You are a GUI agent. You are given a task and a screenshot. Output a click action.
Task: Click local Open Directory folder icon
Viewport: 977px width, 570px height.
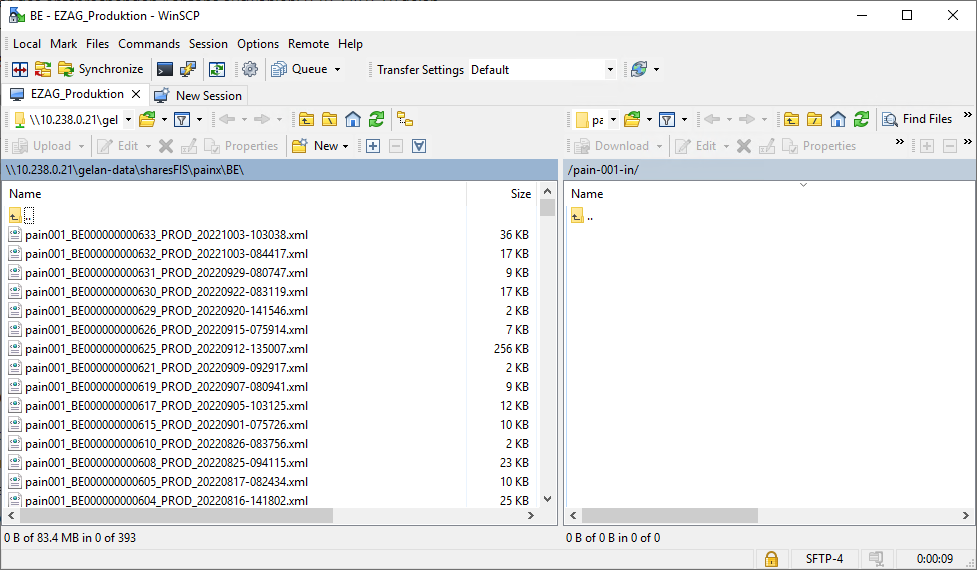(147, 120)
